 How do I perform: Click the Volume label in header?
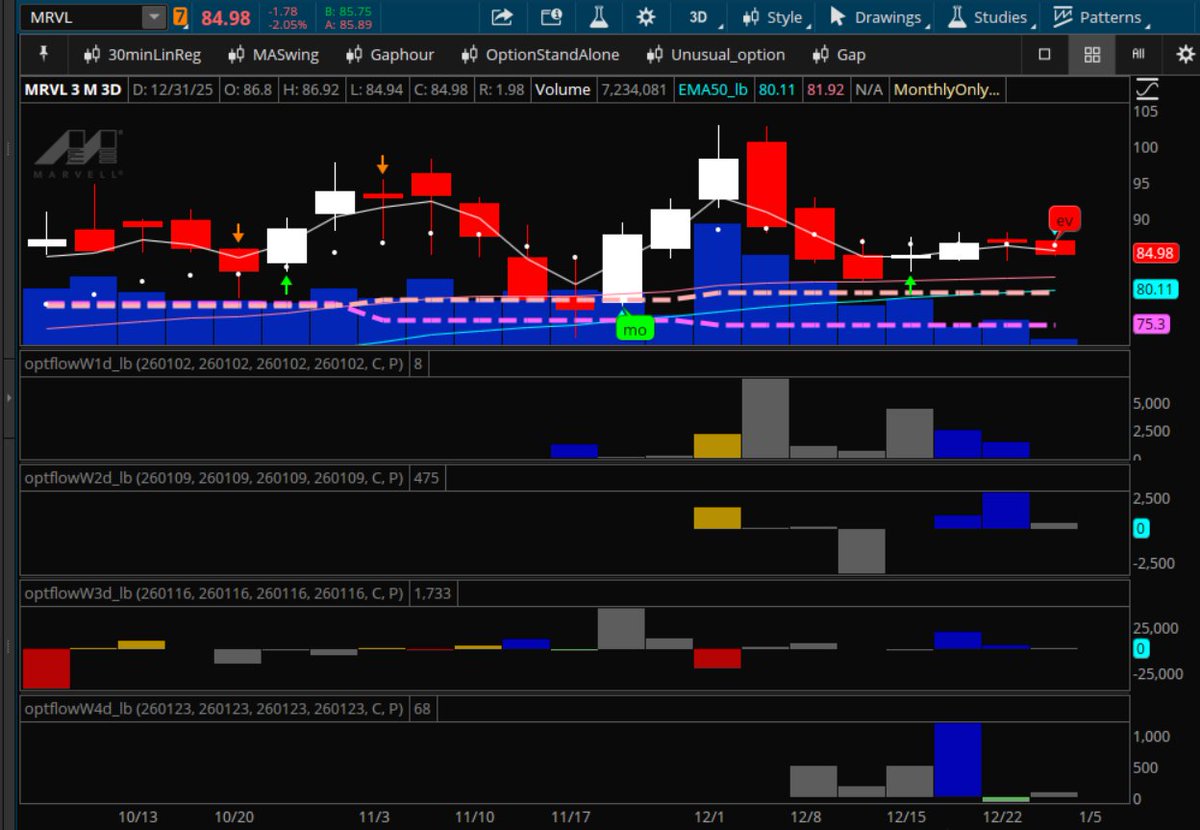562,89
